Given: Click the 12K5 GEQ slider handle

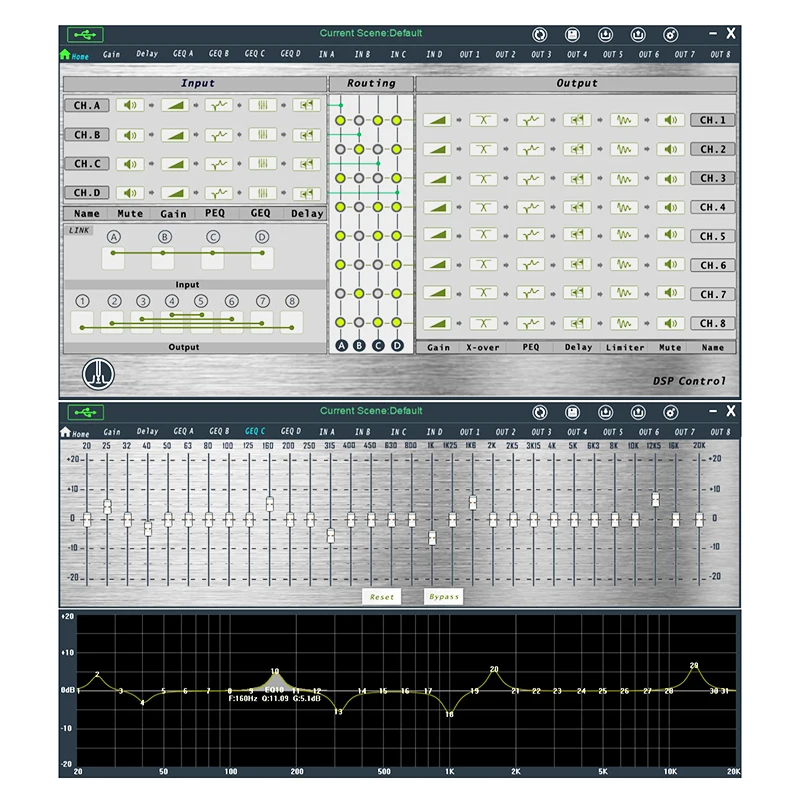Looking at the screenshot, I should click(655, 499).
